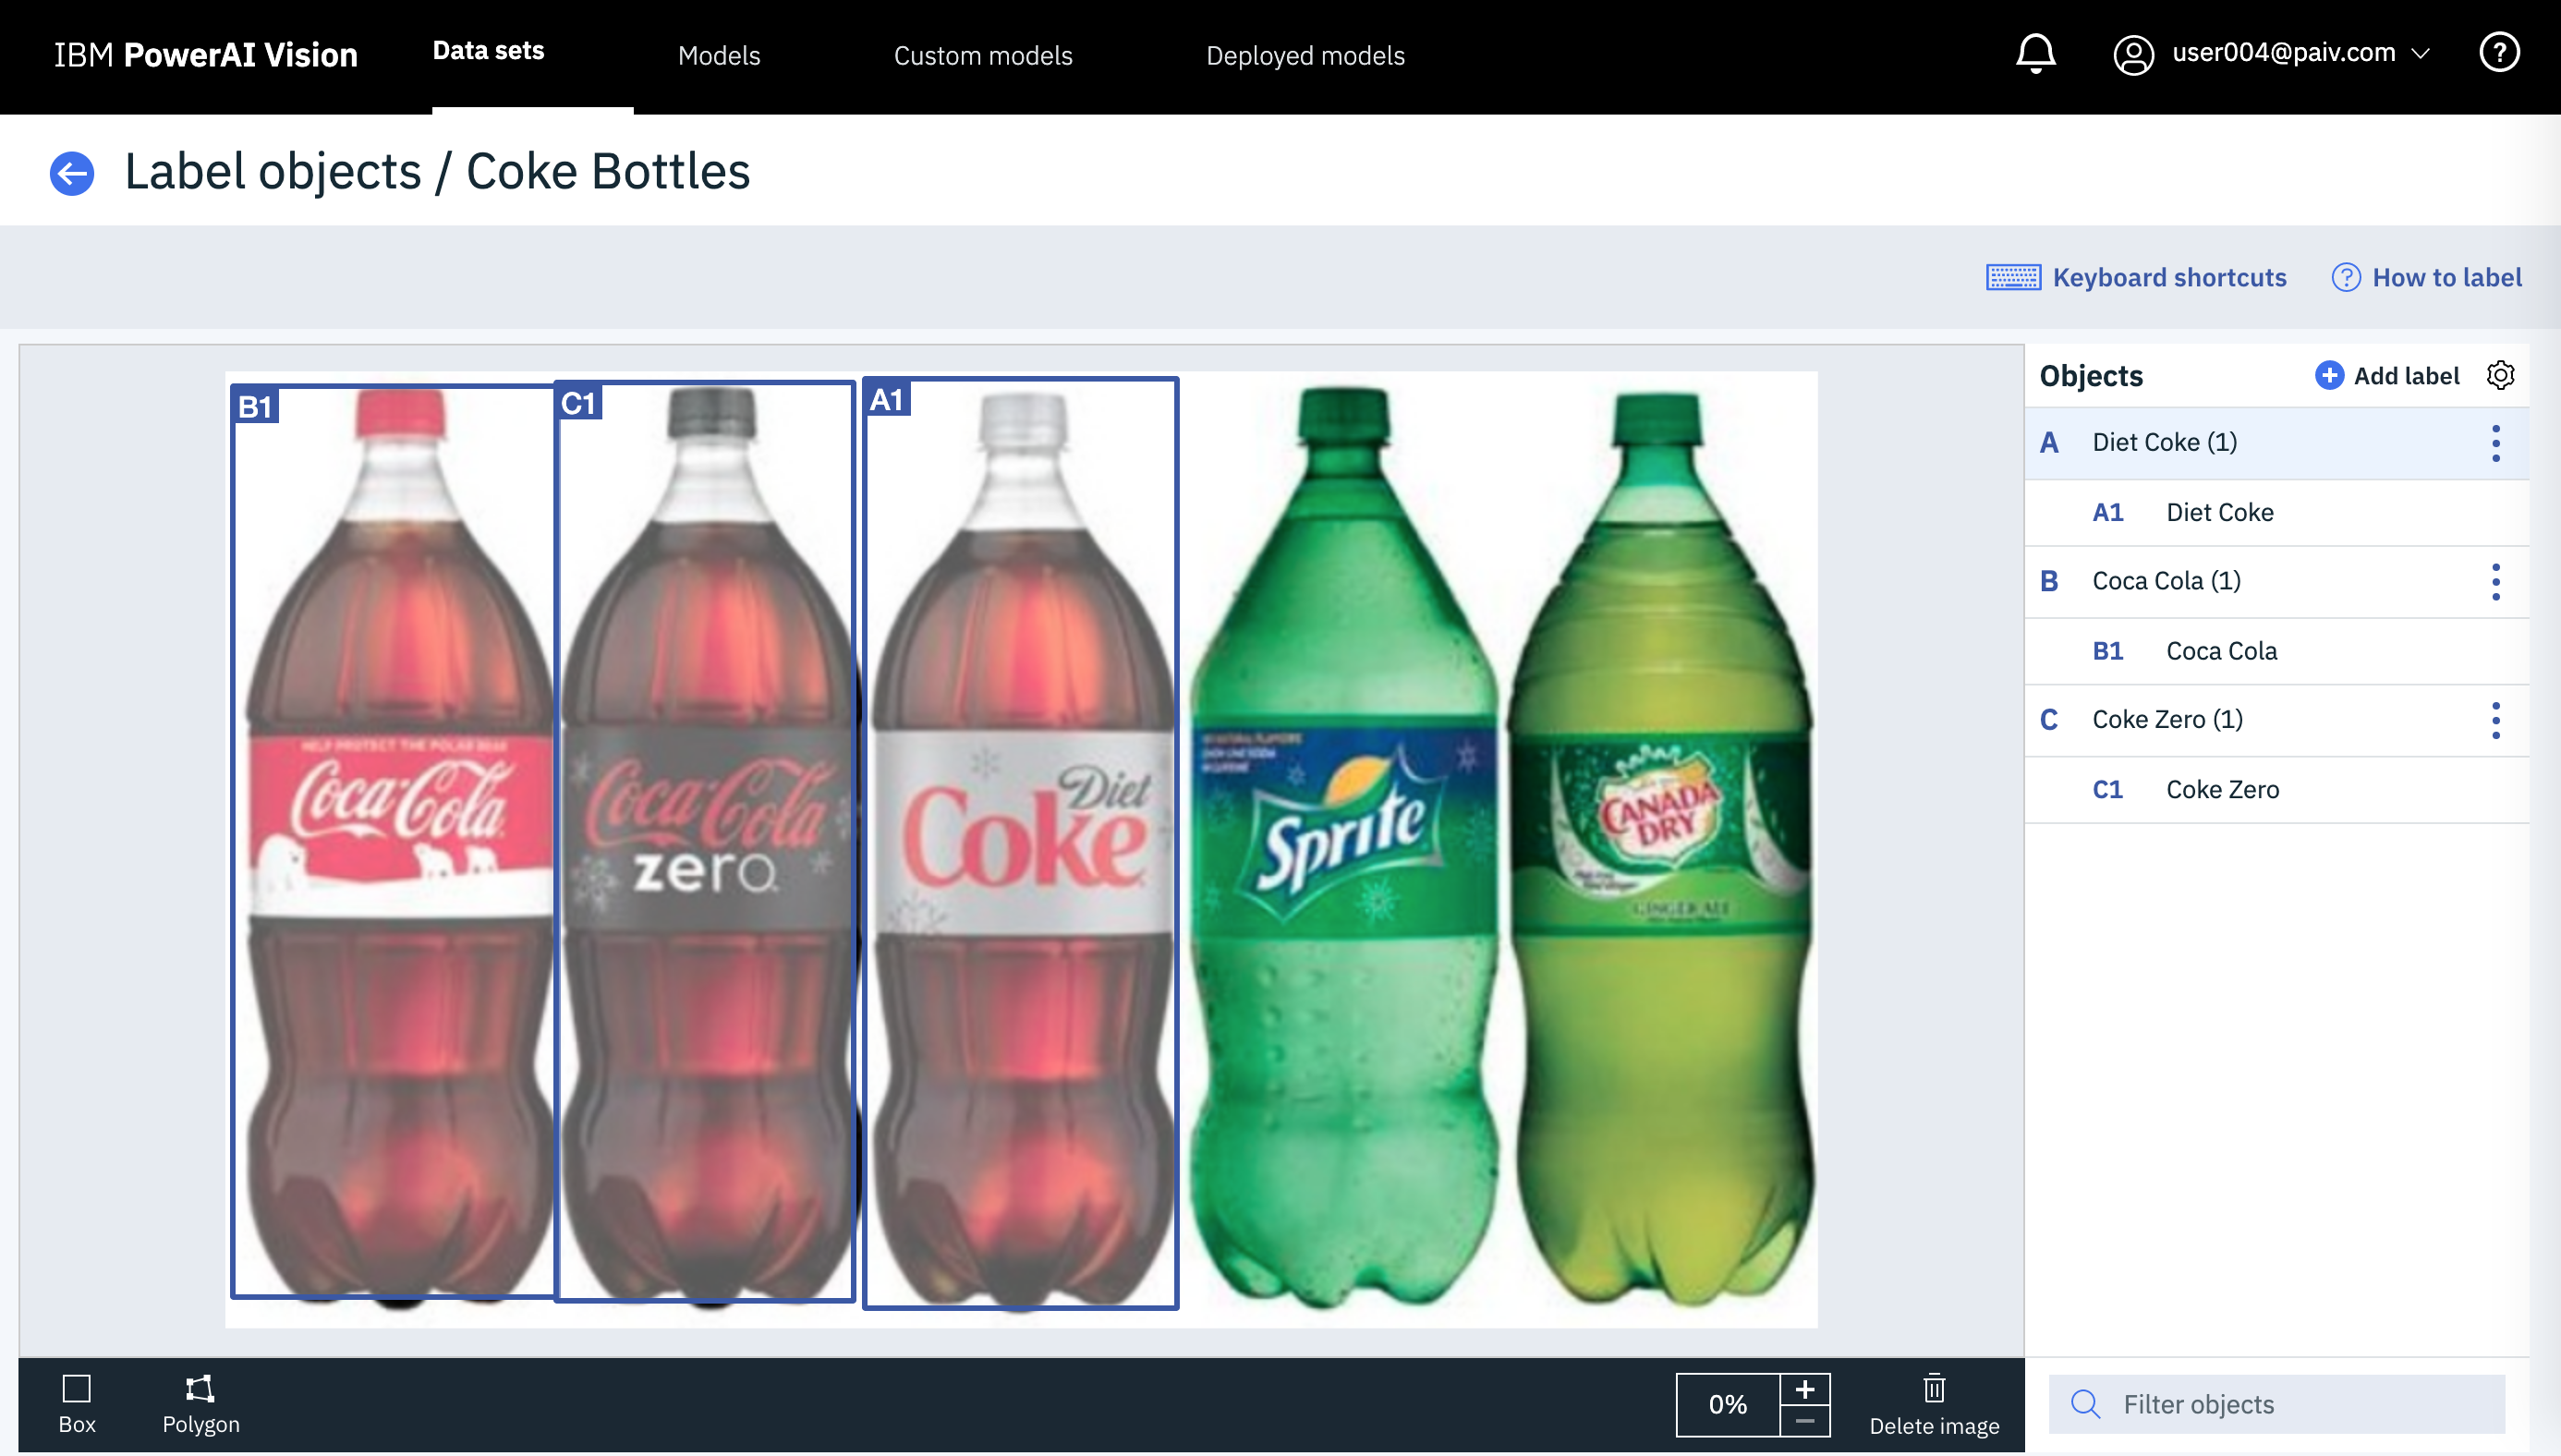Click the back arrow icon

72,173
